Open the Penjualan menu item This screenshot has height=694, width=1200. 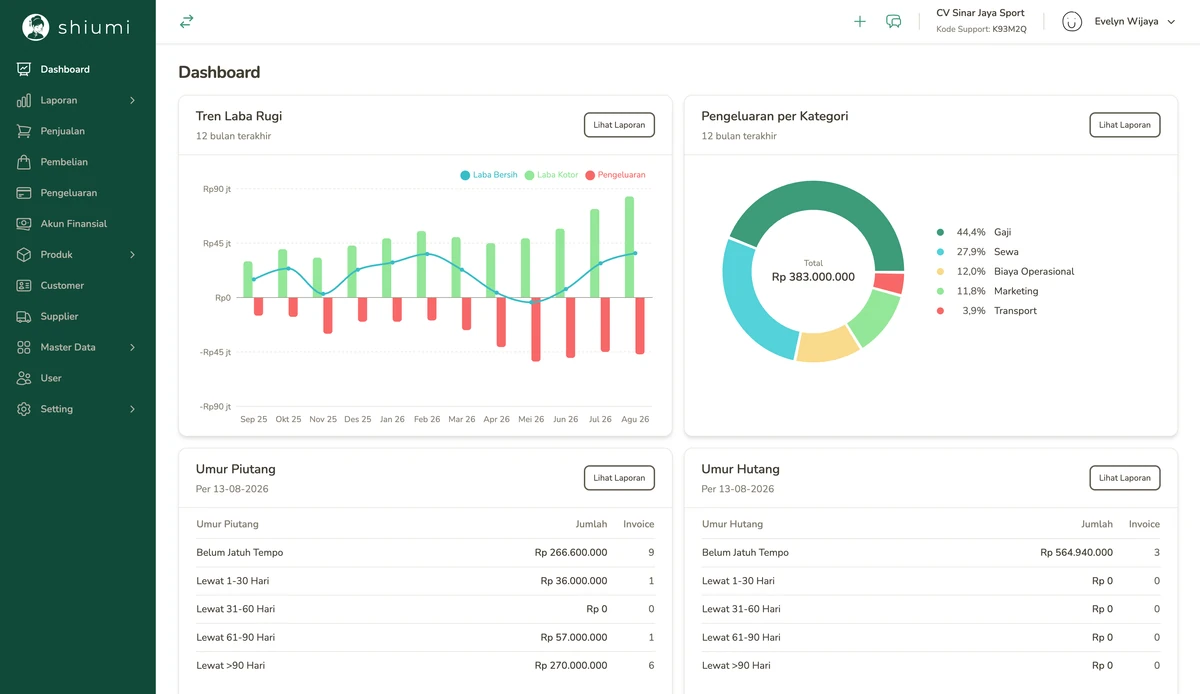pyautogui.click(x=78, y=131)
